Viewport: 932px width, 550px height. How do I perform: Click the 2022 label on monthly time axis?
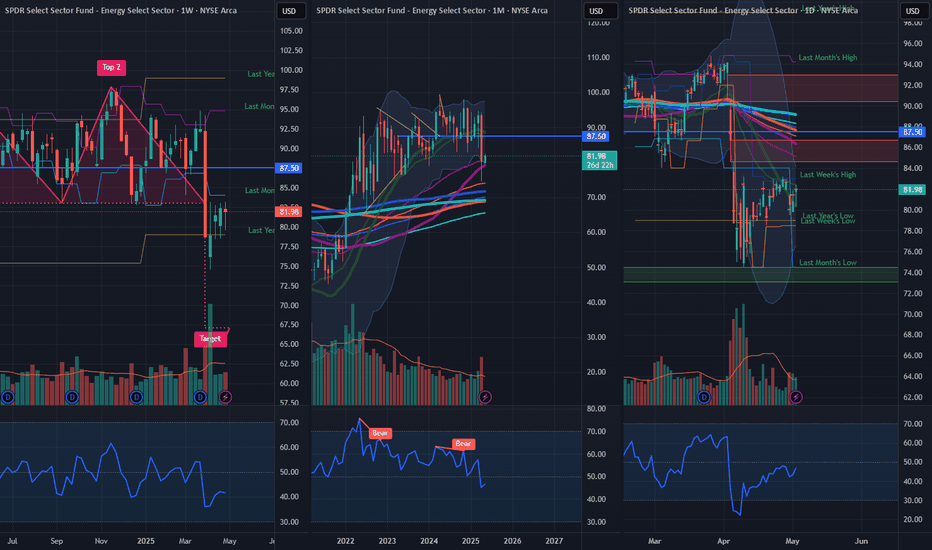(345, 541)
